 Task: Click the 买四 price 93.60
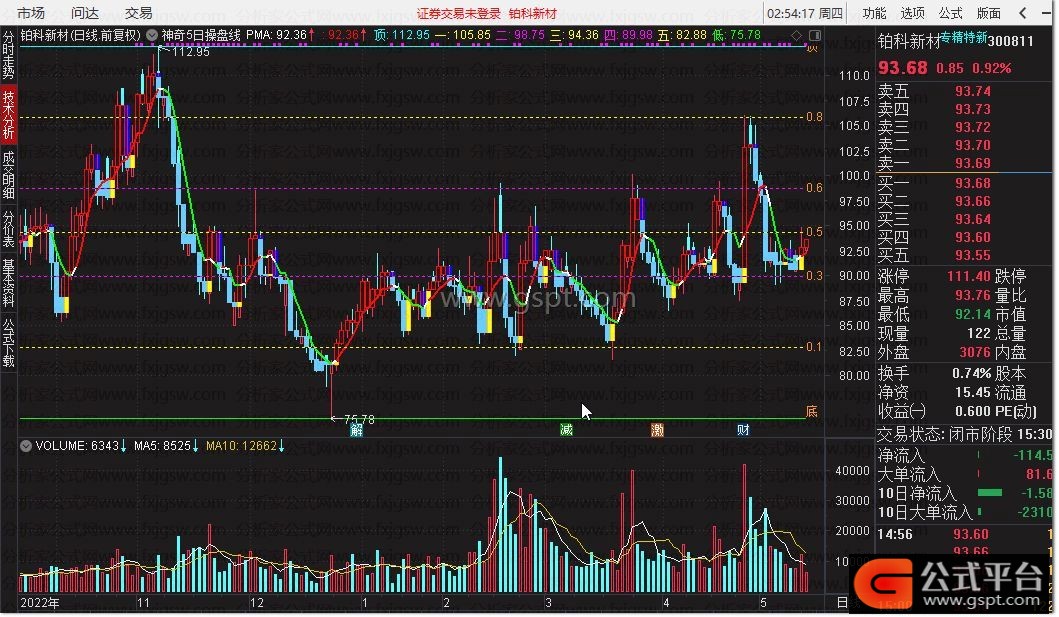point(973,237)
